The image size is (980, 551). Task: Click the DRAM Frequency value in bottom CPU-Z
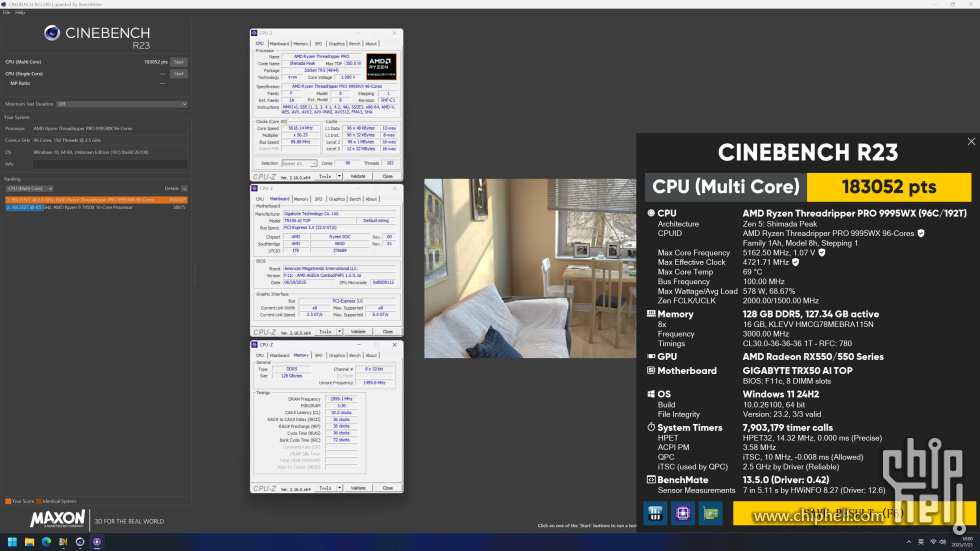[x=341, y=399]
